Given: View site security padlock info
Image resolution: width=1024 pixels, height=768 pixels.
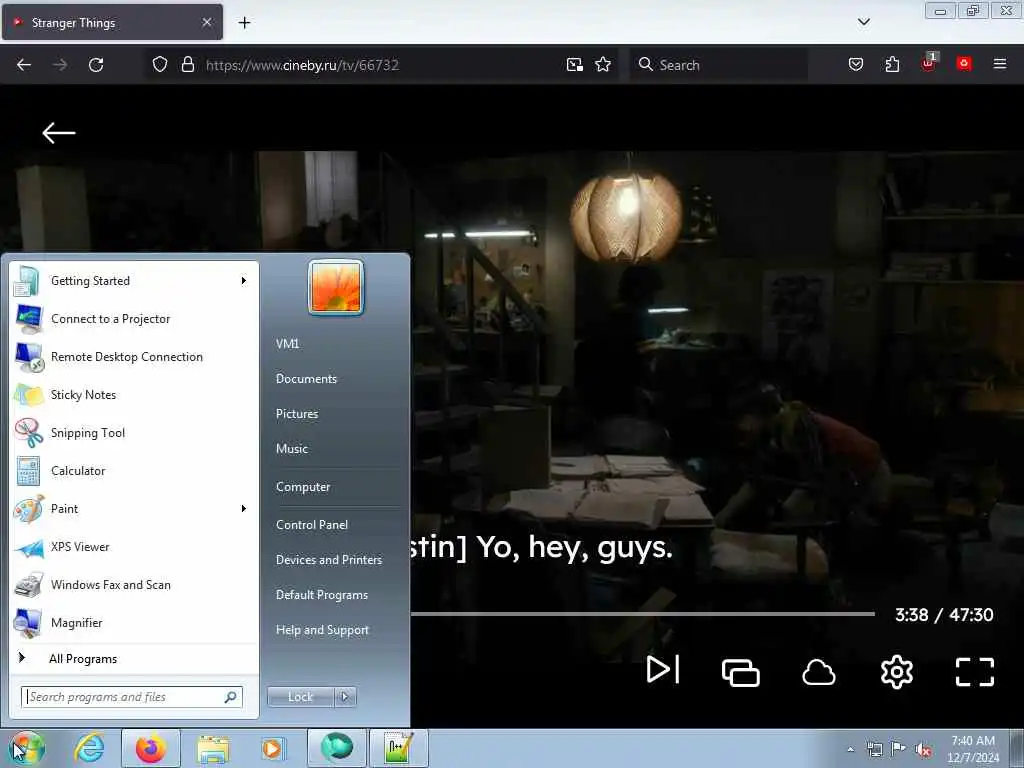Looking at the screenshot, I should [x=187, y=65].
